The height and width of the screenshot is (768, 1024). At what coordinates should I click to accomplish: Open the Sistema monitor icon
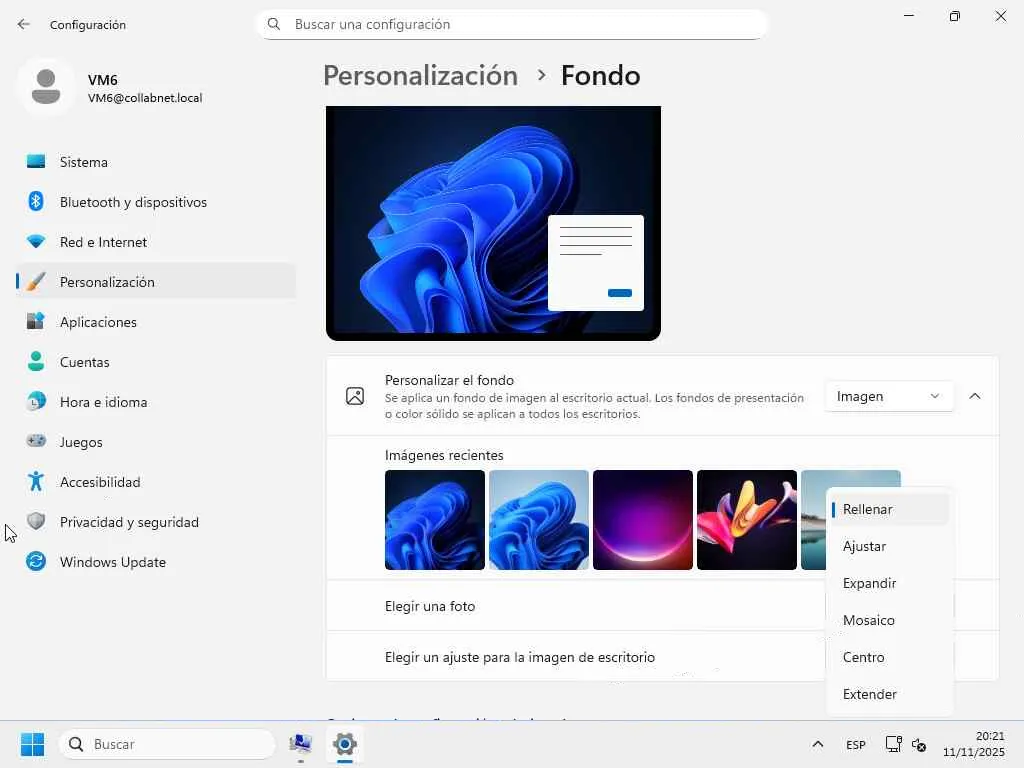coord(36,161)
